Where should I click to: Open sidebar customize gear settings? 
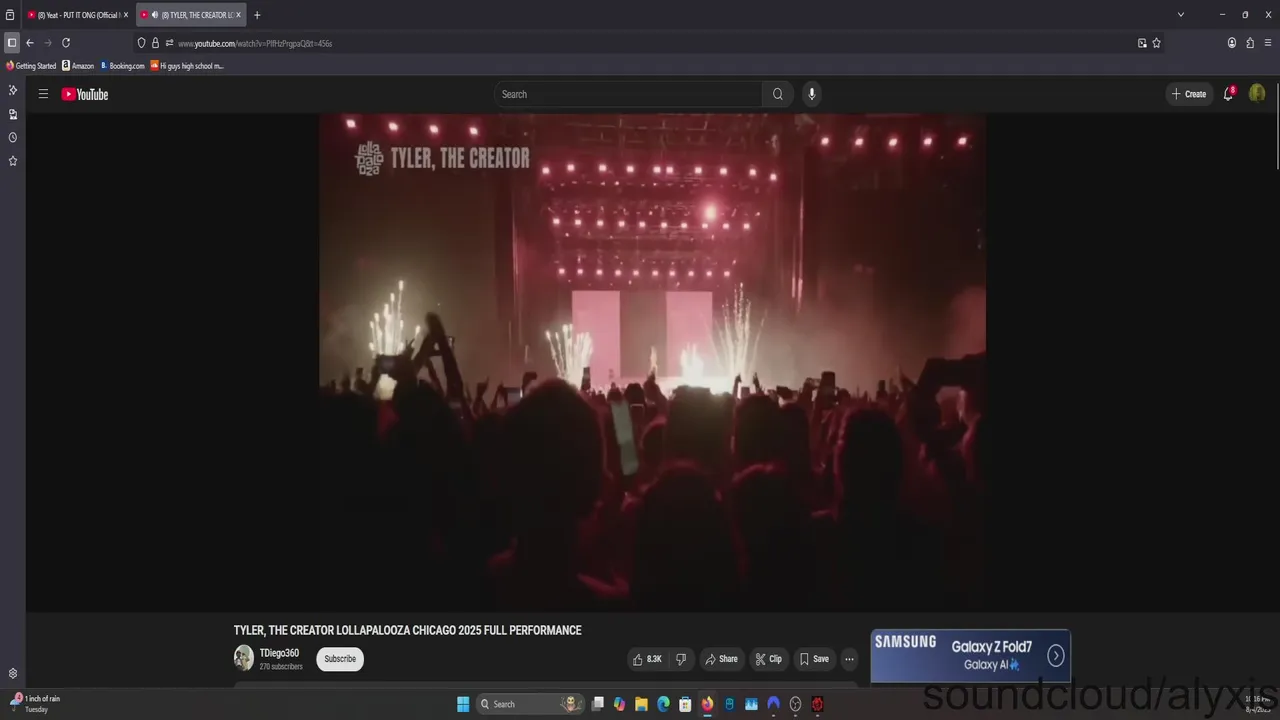(13, 673)
